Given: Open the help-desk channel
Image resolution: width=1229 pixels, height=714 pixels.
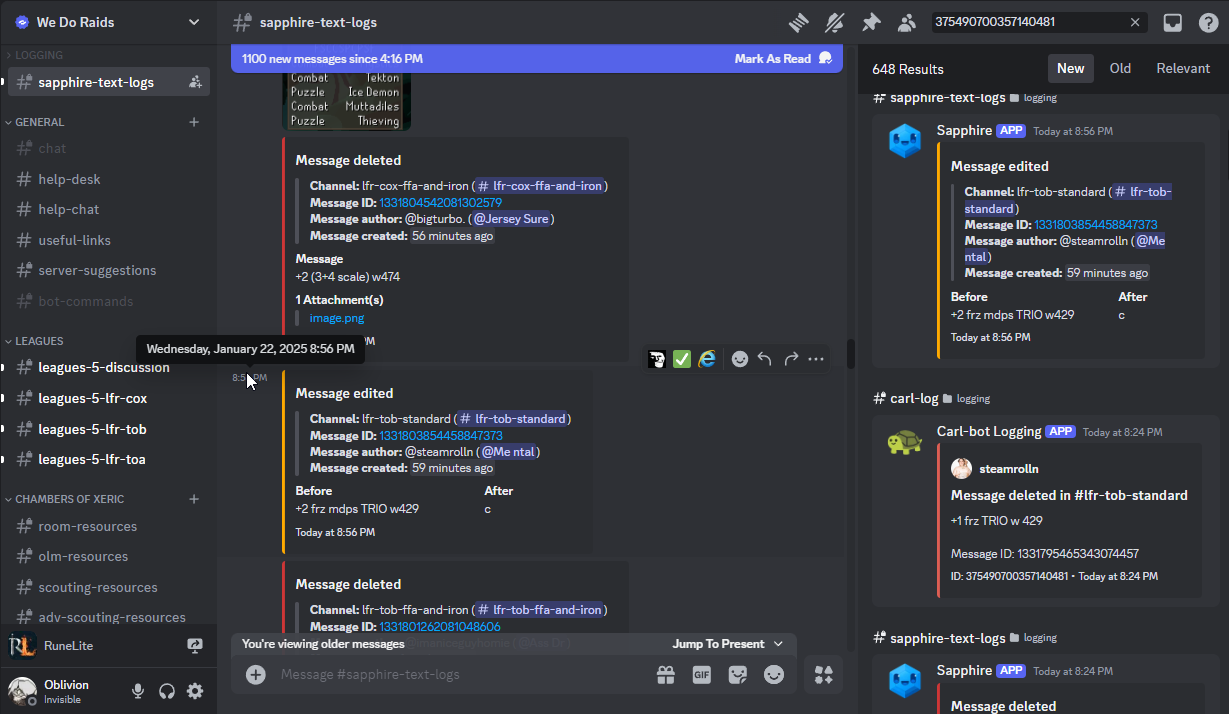Looking at the screenshot, I should [x=109, y=179].
